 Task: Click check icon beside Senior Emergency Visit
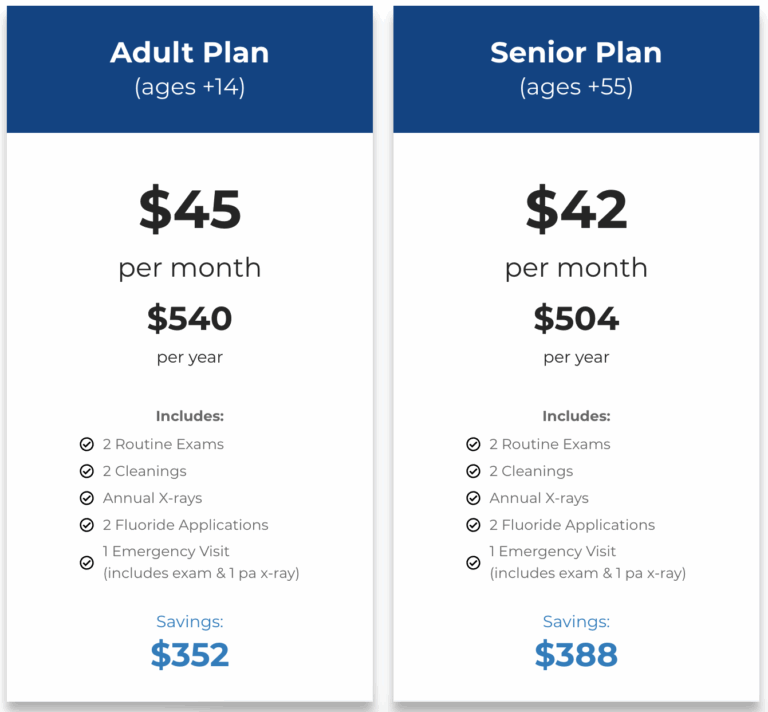tap(473, 562)
